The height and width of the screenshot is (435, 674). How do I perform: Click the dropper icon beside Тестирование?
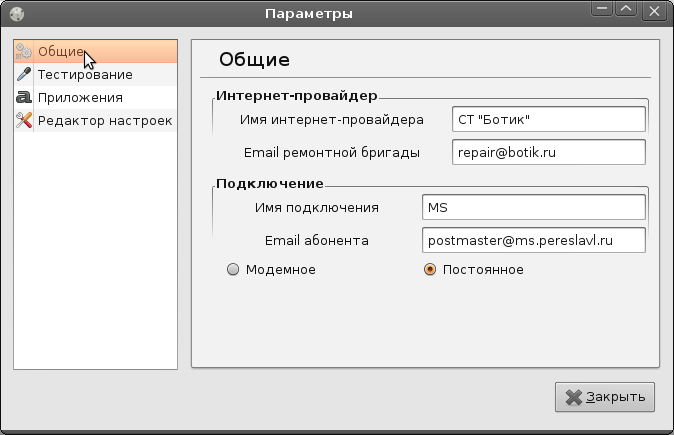[x=24, y=74]
